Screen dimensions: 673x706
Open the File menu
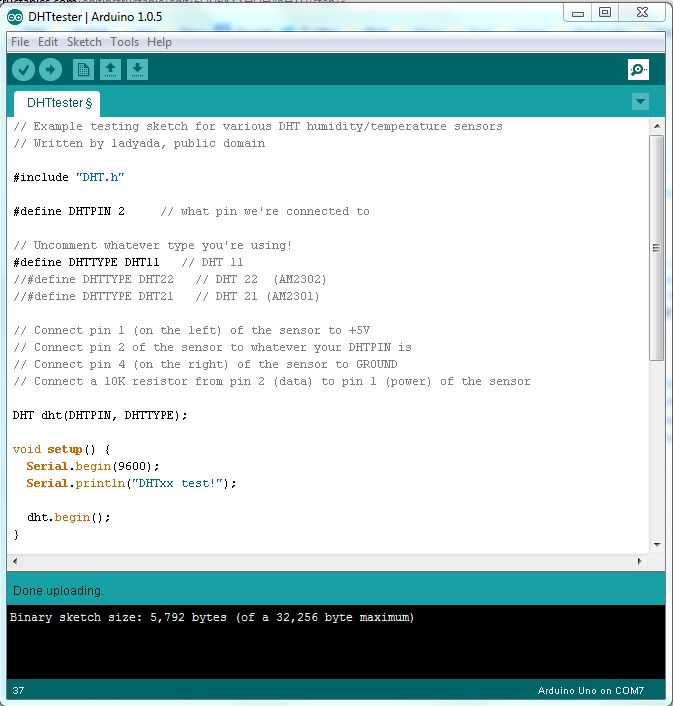[x=20, y=42]
